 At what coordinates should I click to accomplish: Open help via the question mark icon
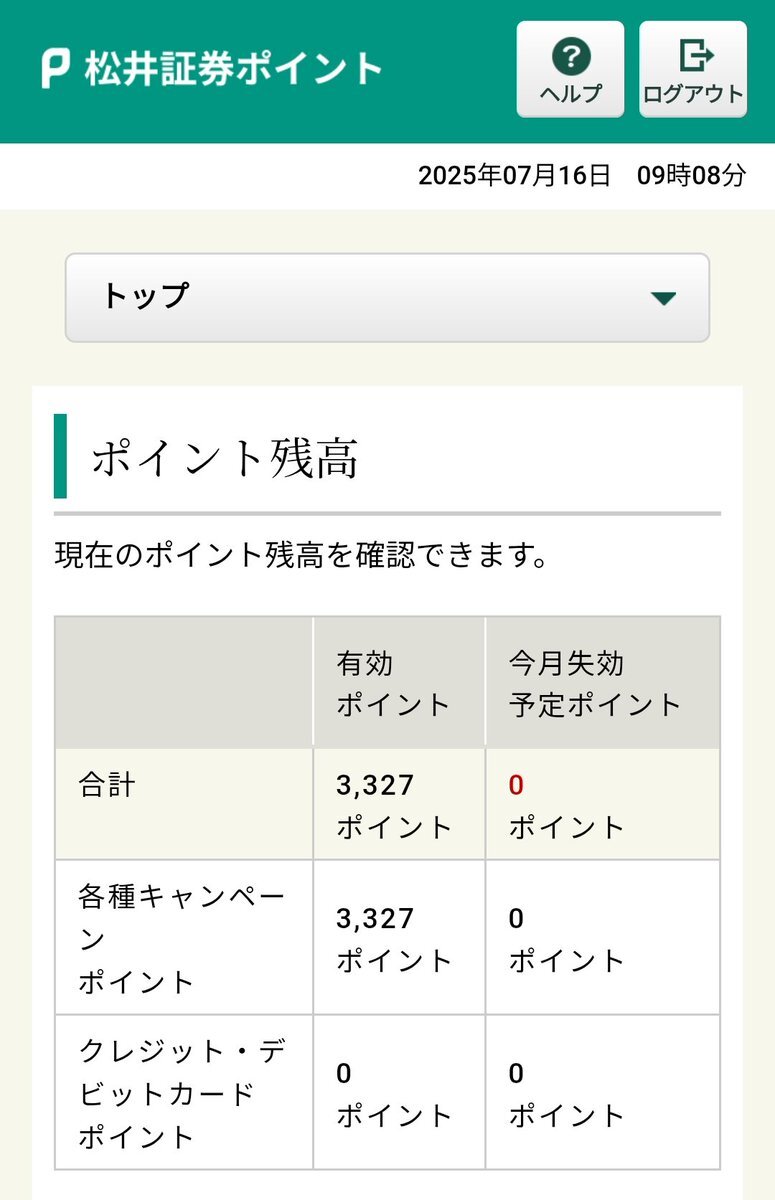point(571,56)
